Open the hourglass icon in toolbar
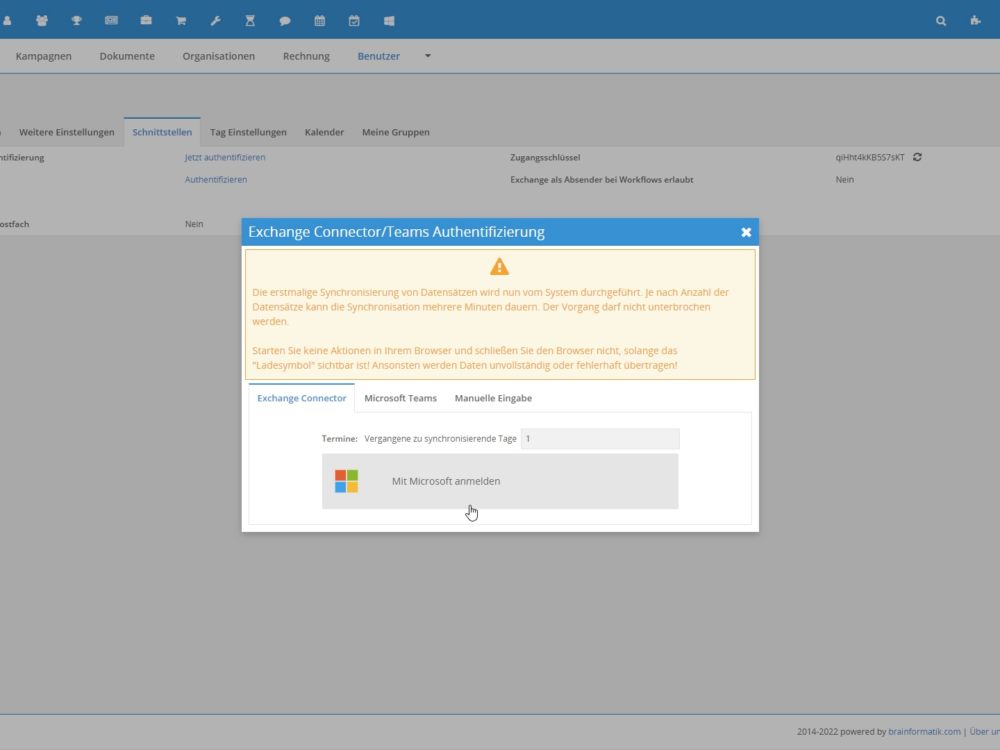The image size is (1000, 750). coord(250,20)
